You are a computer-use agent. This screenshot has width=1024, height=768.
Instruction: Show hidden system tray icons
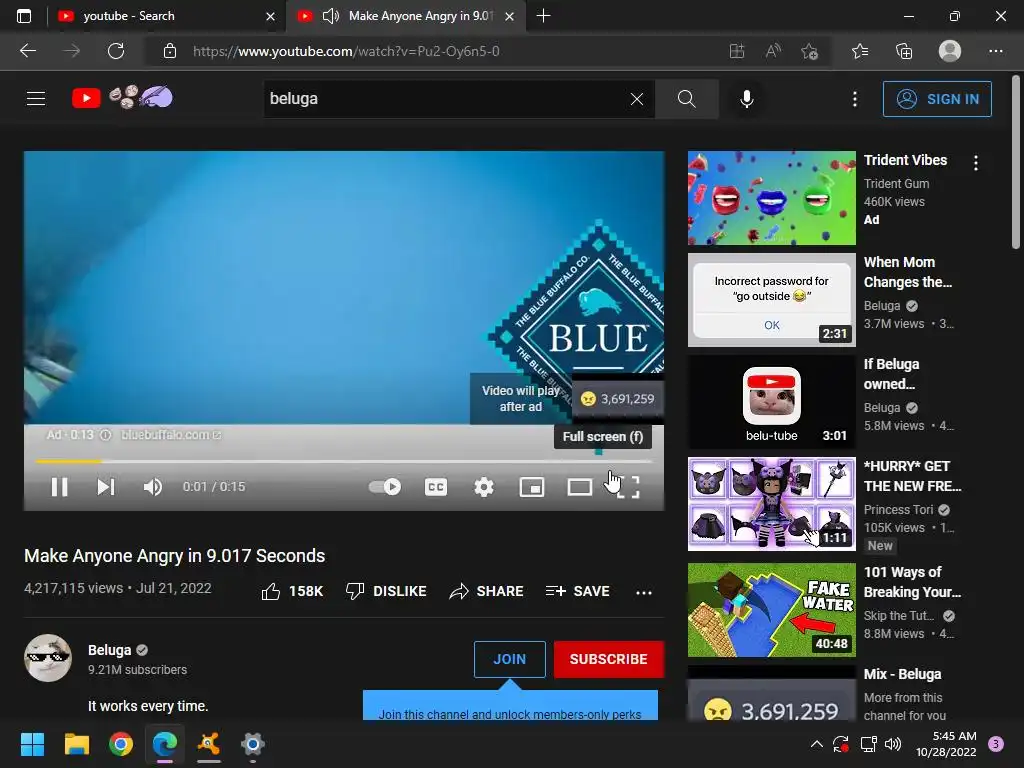(816, 744)
